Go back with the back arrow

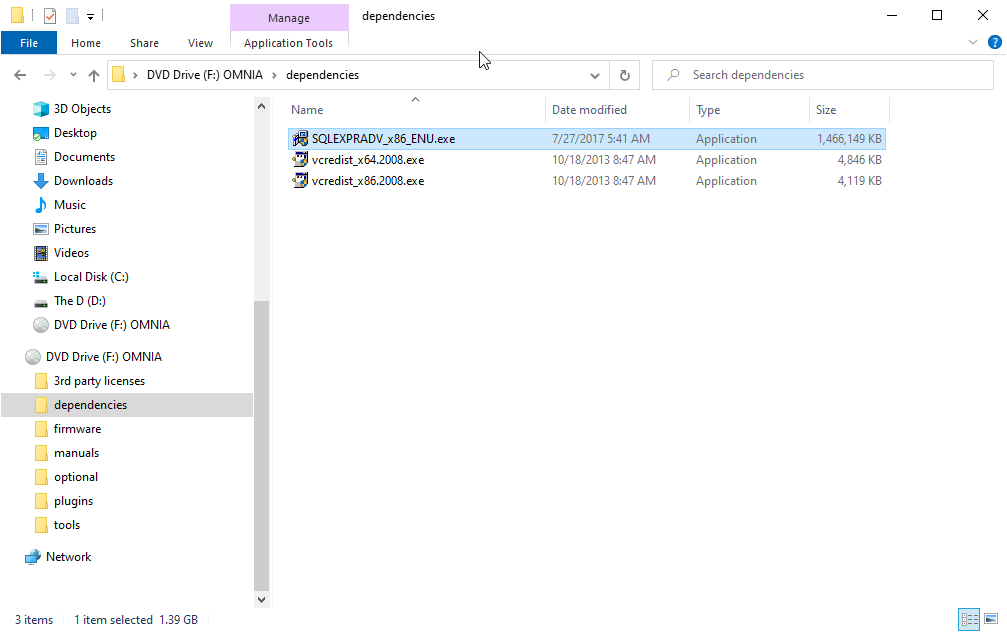pyautogui.click(x=20, y=75)
